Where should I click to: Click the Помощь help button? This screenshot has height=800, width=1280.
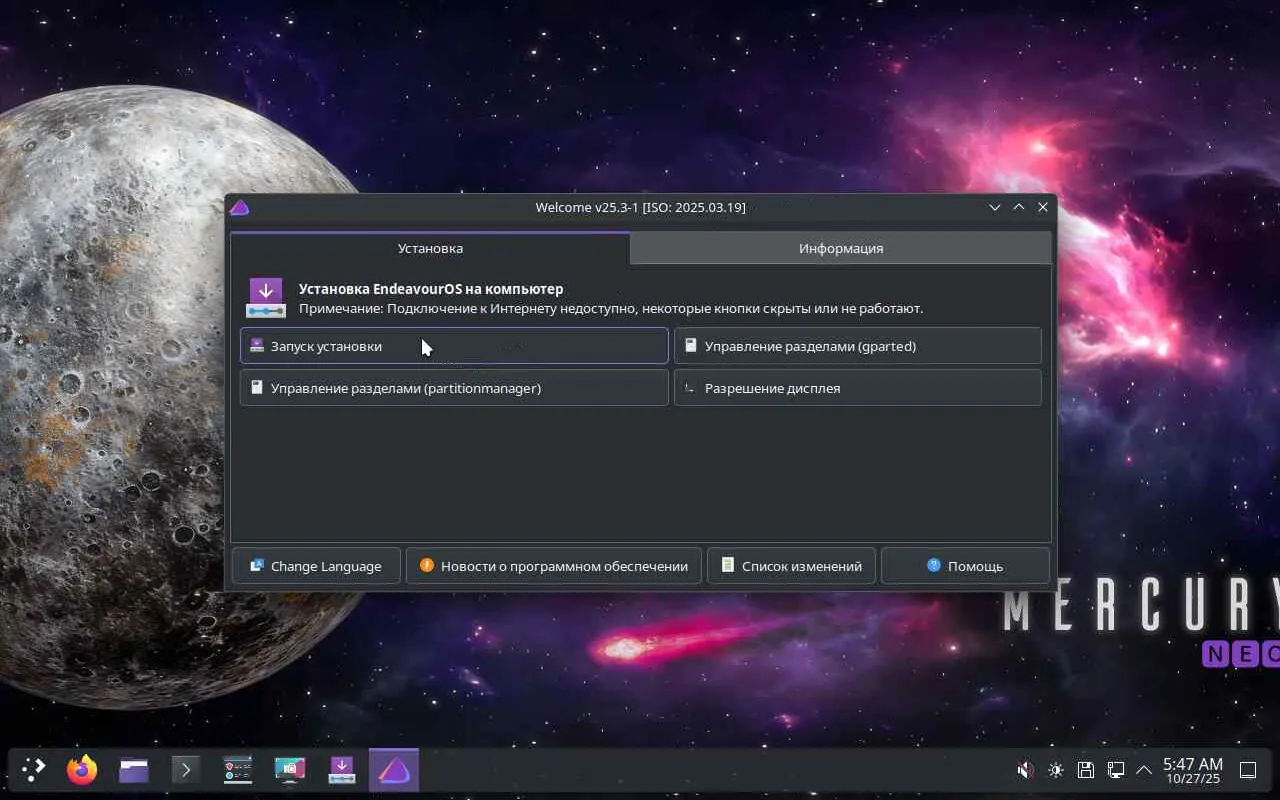coord(965,566)
